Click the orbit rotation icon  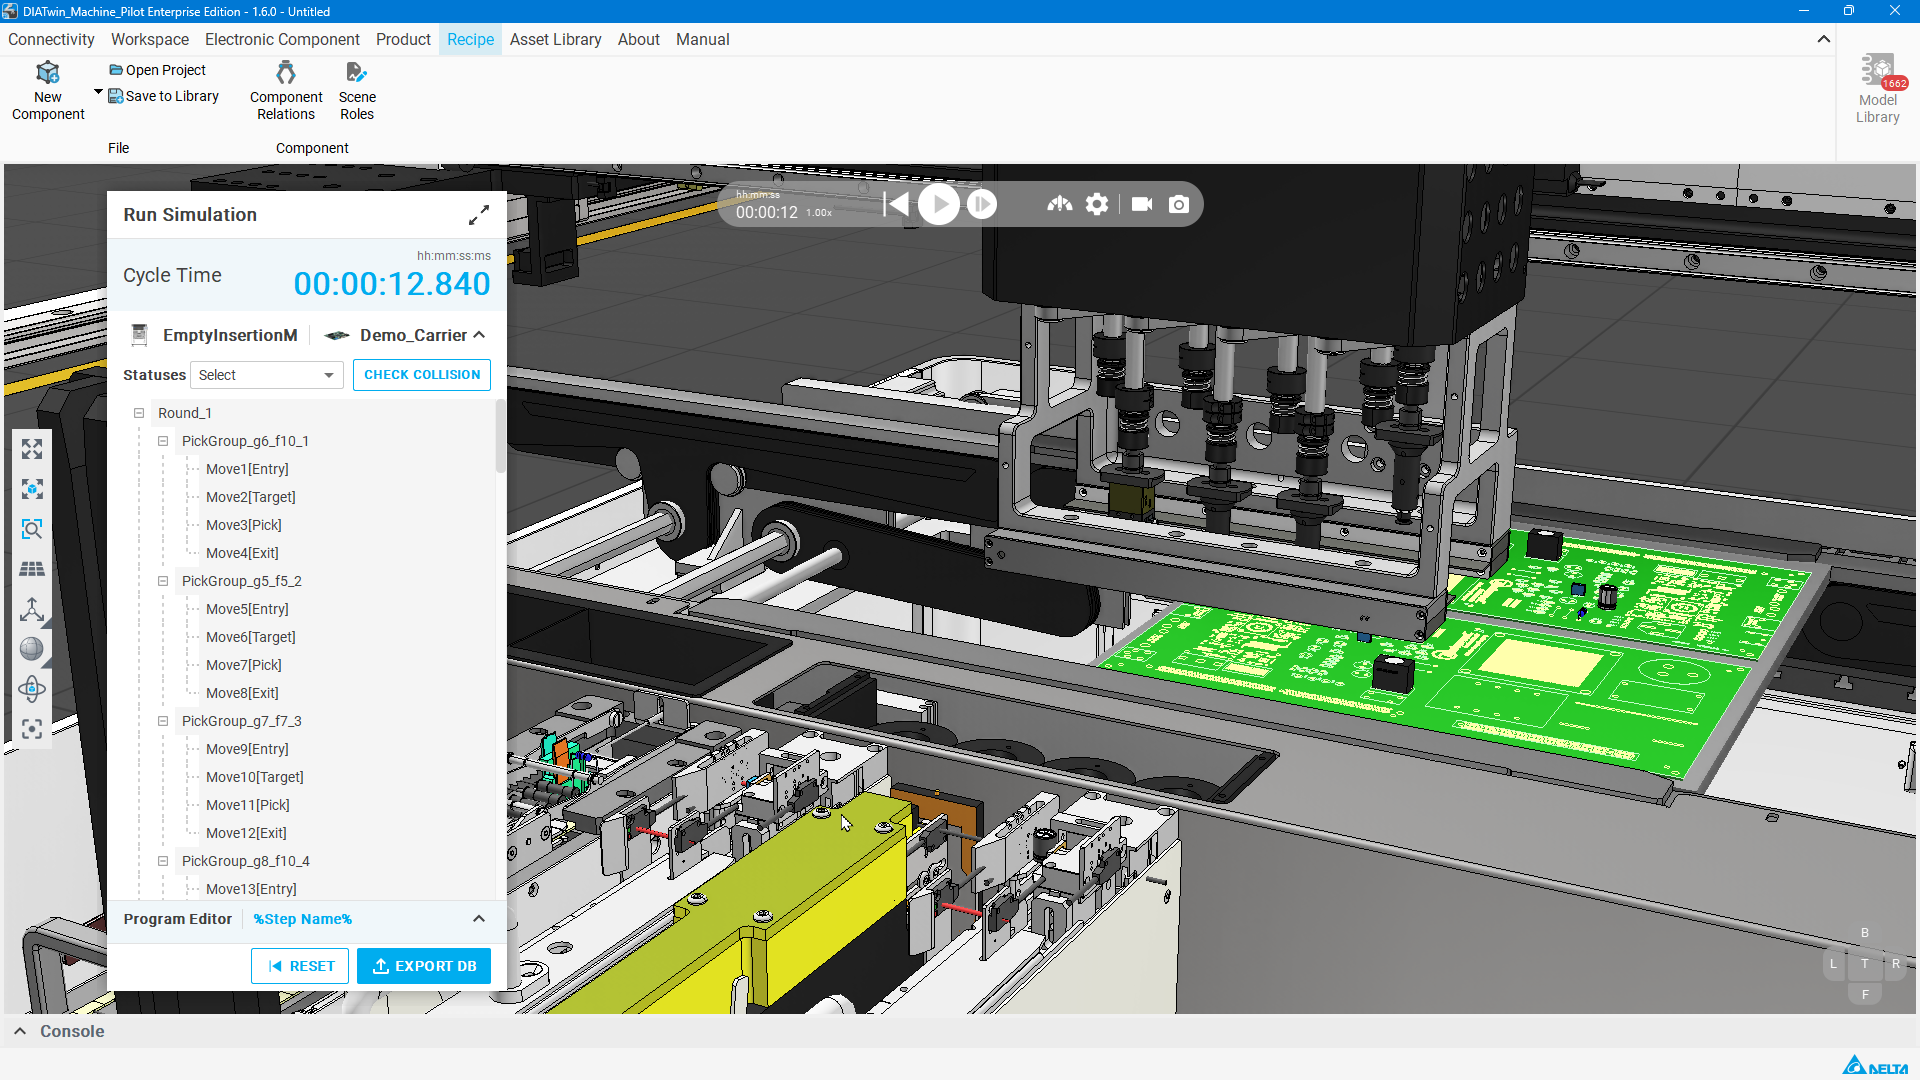[32, 689]
